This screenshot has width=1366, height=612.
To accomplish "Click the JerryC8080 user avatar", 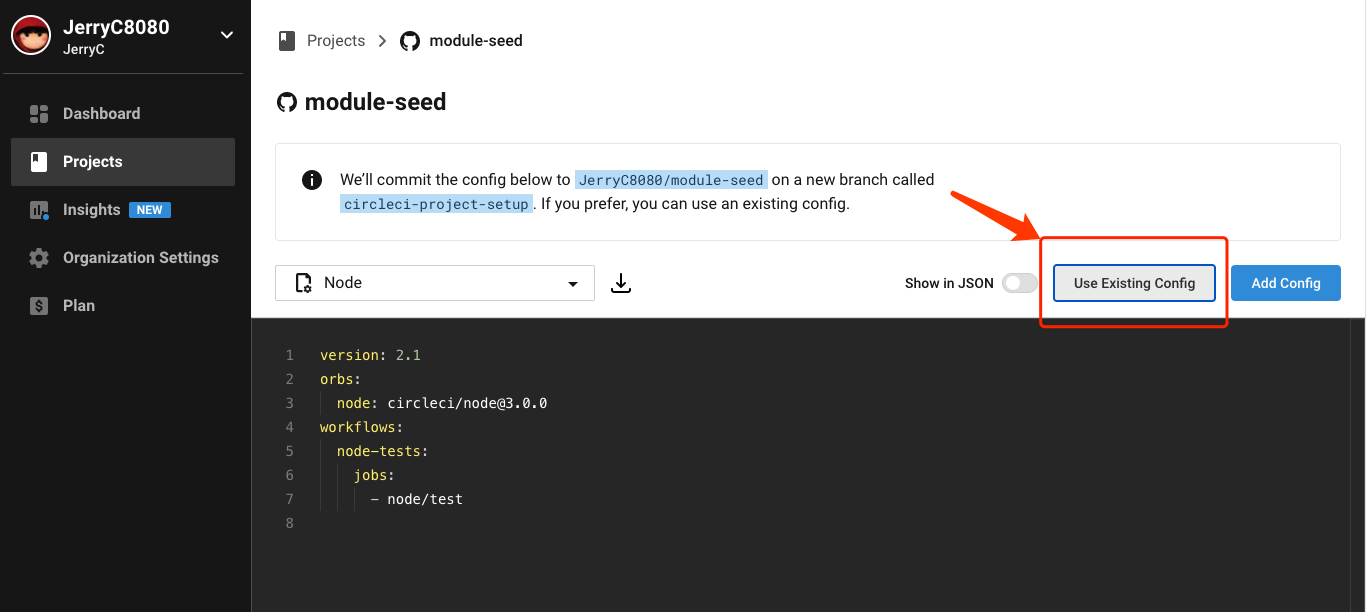I will pos(31,36).
